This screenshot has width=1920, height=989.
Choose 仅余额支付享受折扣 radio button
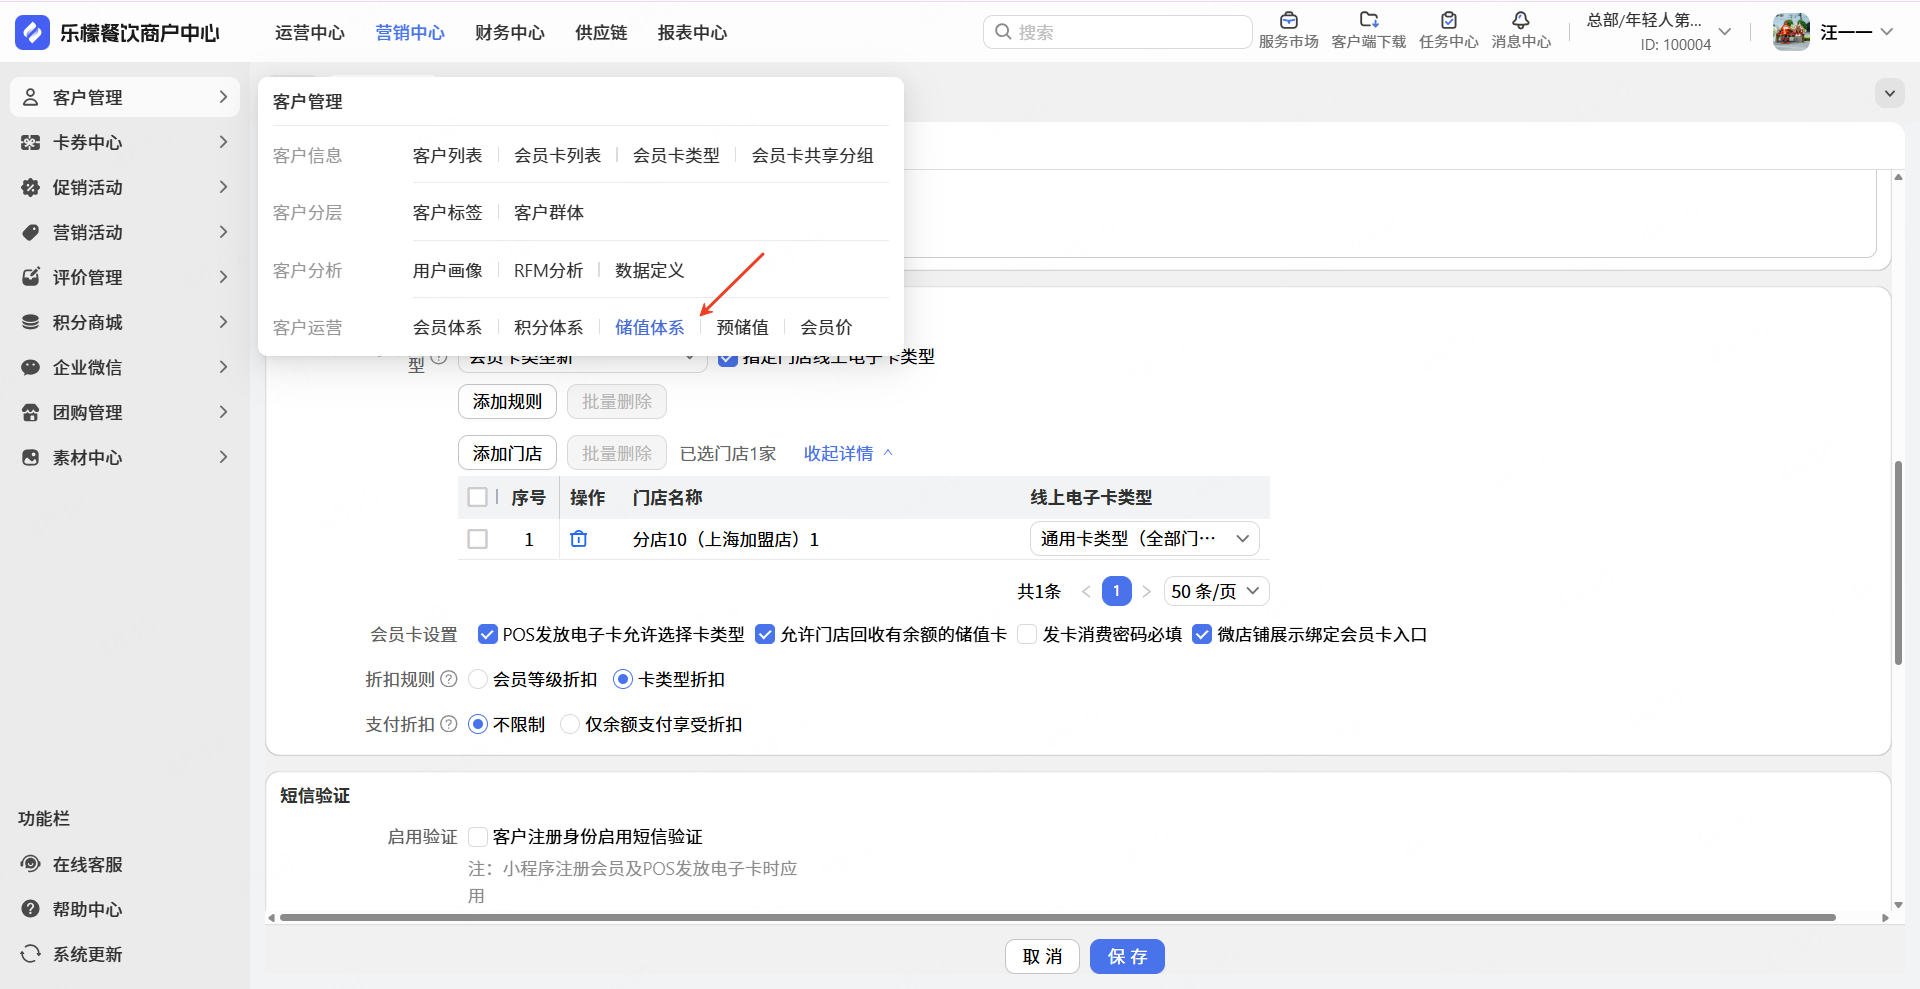(570, 724)
